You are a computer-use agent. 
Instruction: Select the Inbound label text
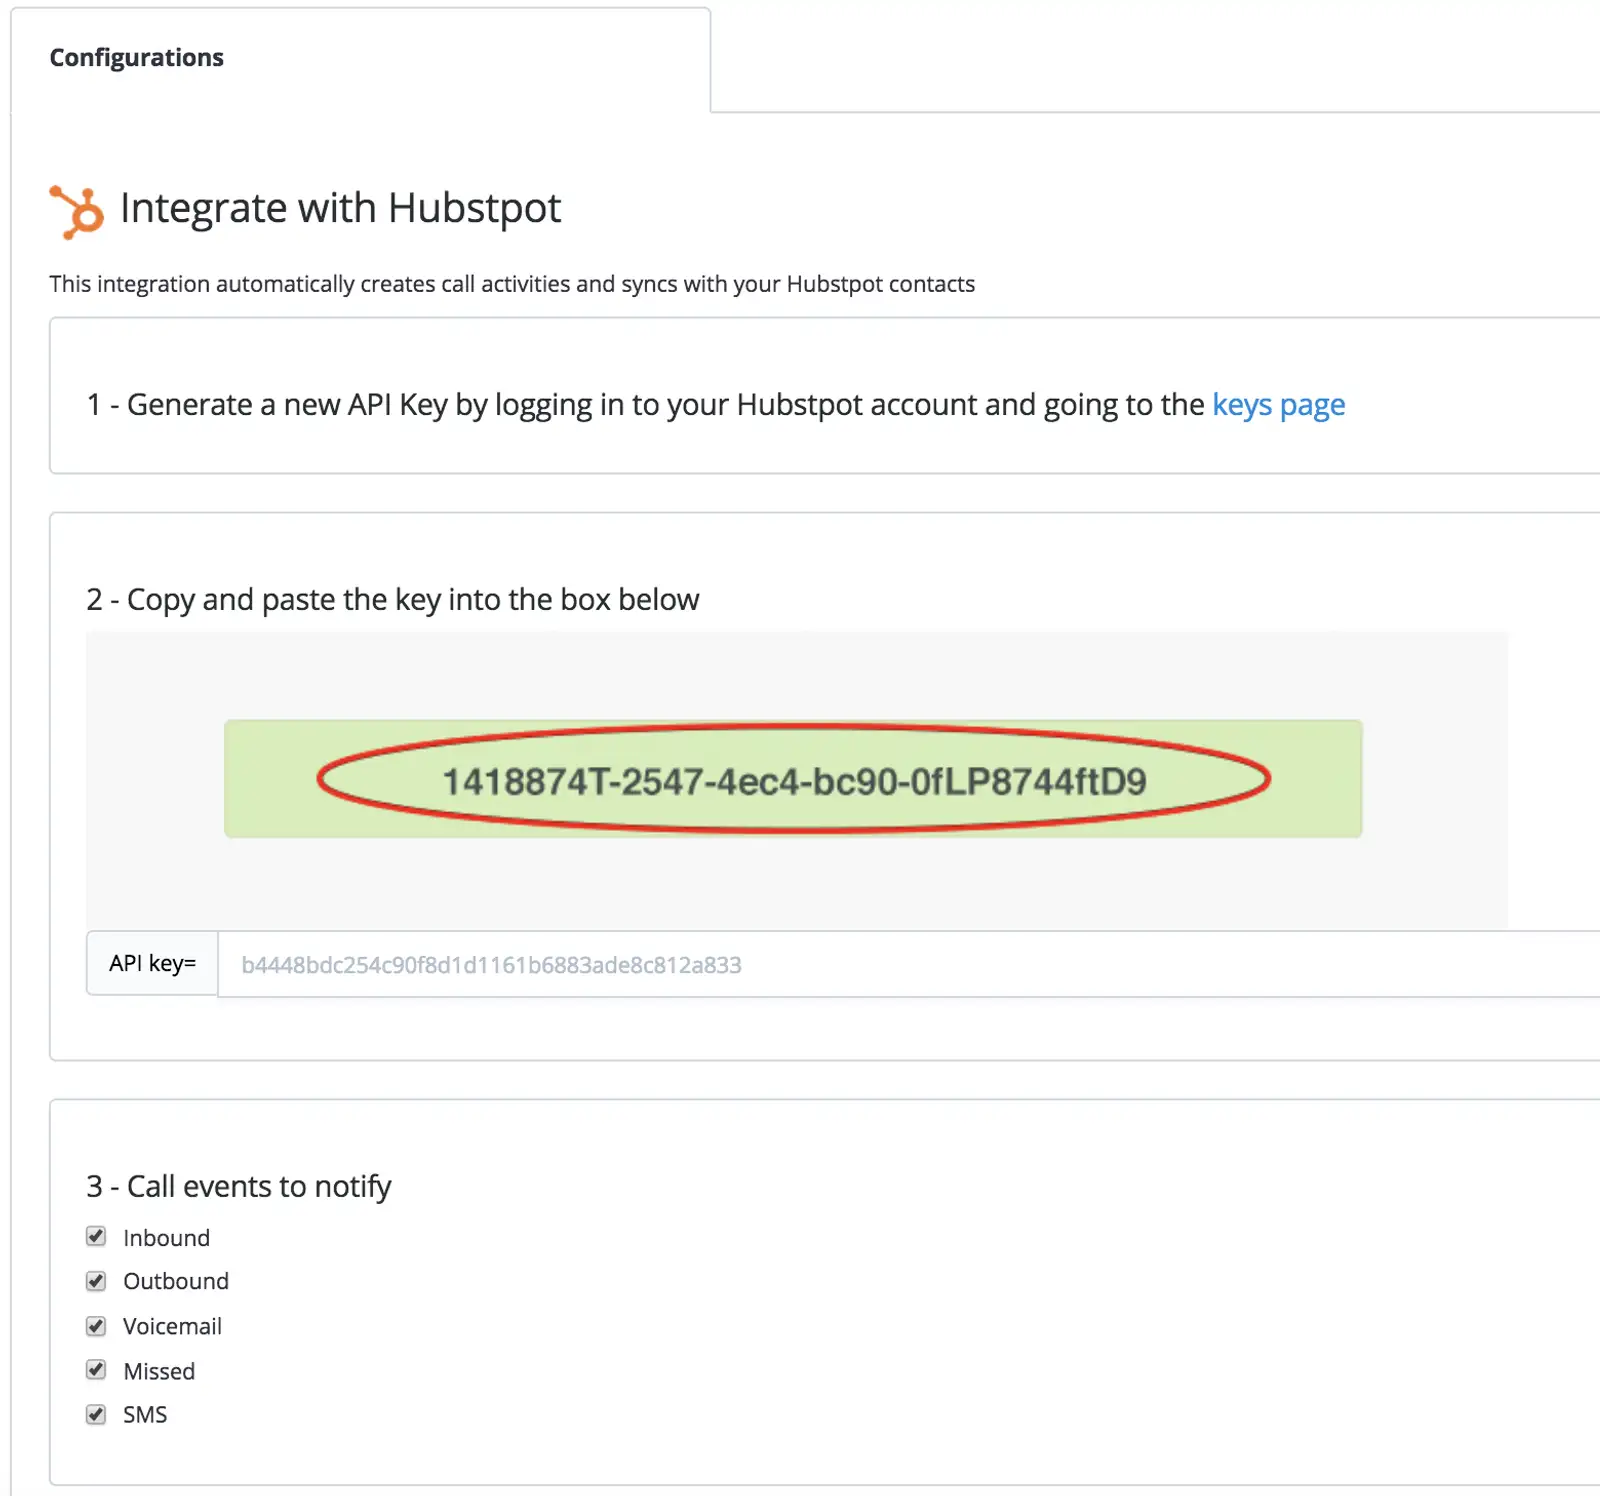coord(165,1237)
